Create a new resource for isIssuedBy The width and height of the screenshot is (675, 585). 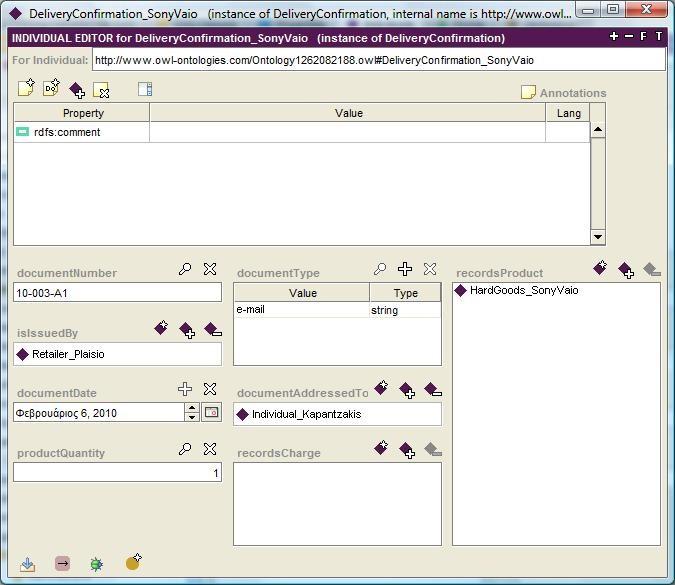161,328
